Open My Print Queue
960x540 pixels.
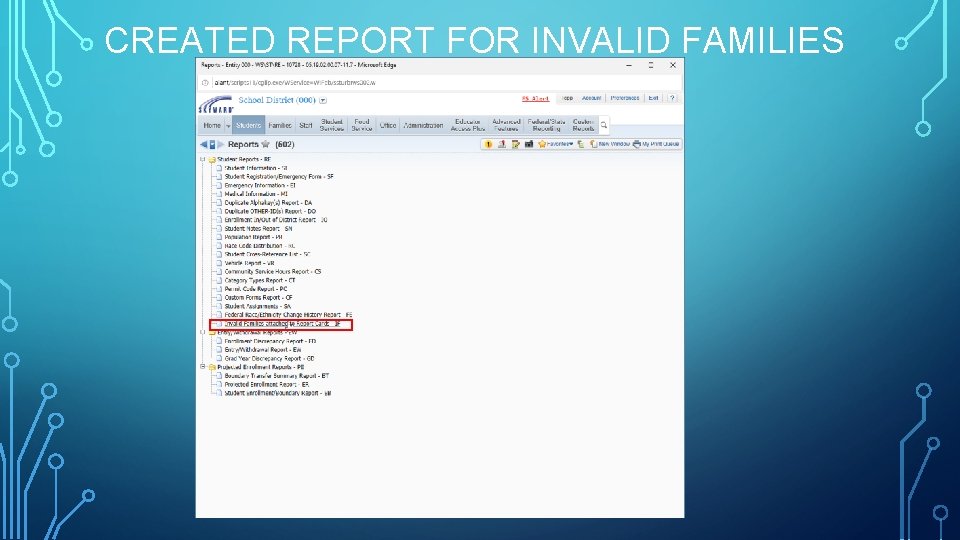(656, 144)
